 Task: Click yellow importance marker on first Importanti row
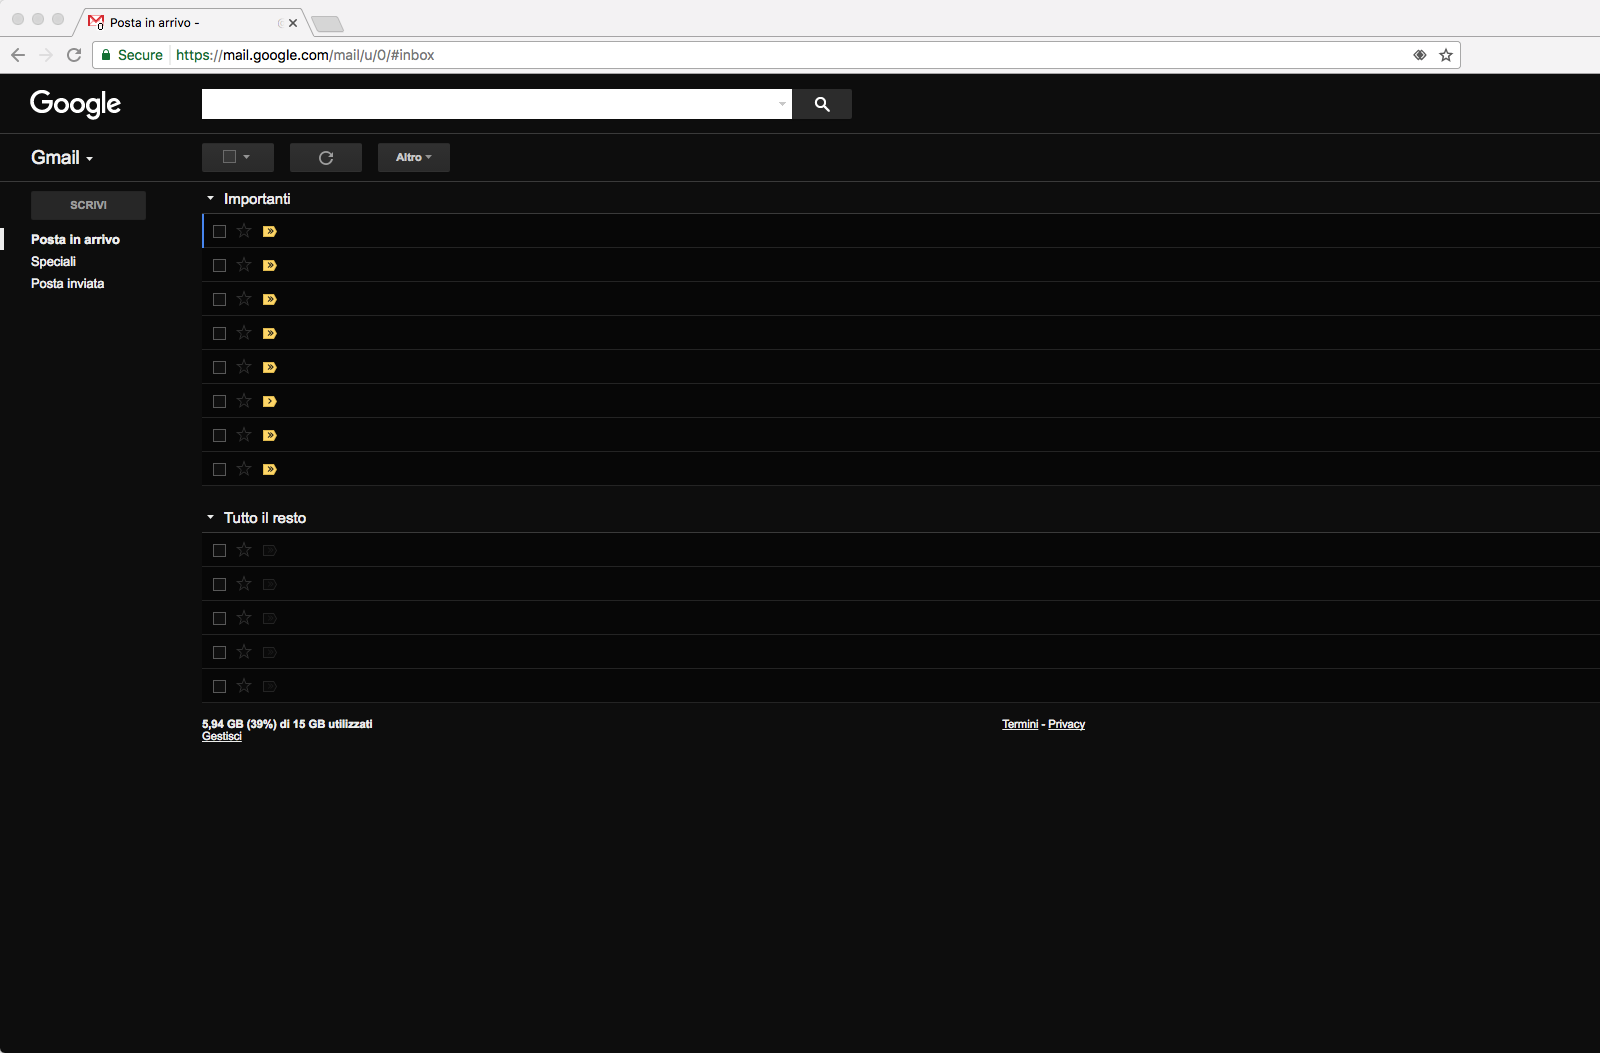click(x=270, y=232)
